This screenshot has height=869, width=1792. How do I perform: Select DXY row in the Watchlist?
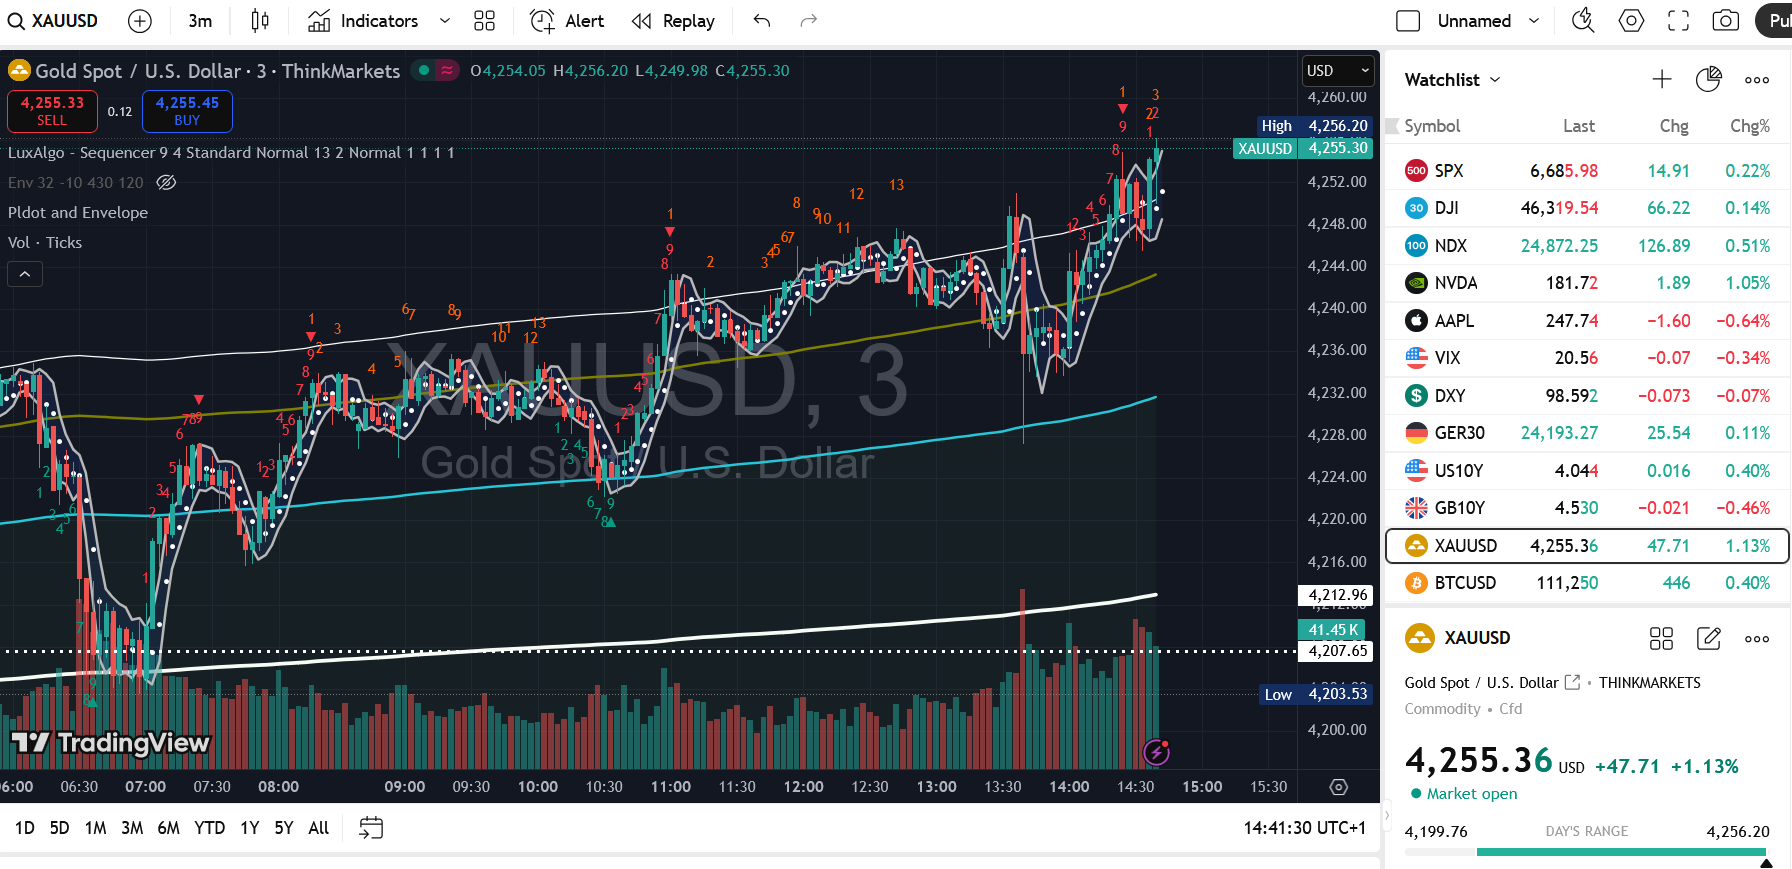coord(1586,396)
